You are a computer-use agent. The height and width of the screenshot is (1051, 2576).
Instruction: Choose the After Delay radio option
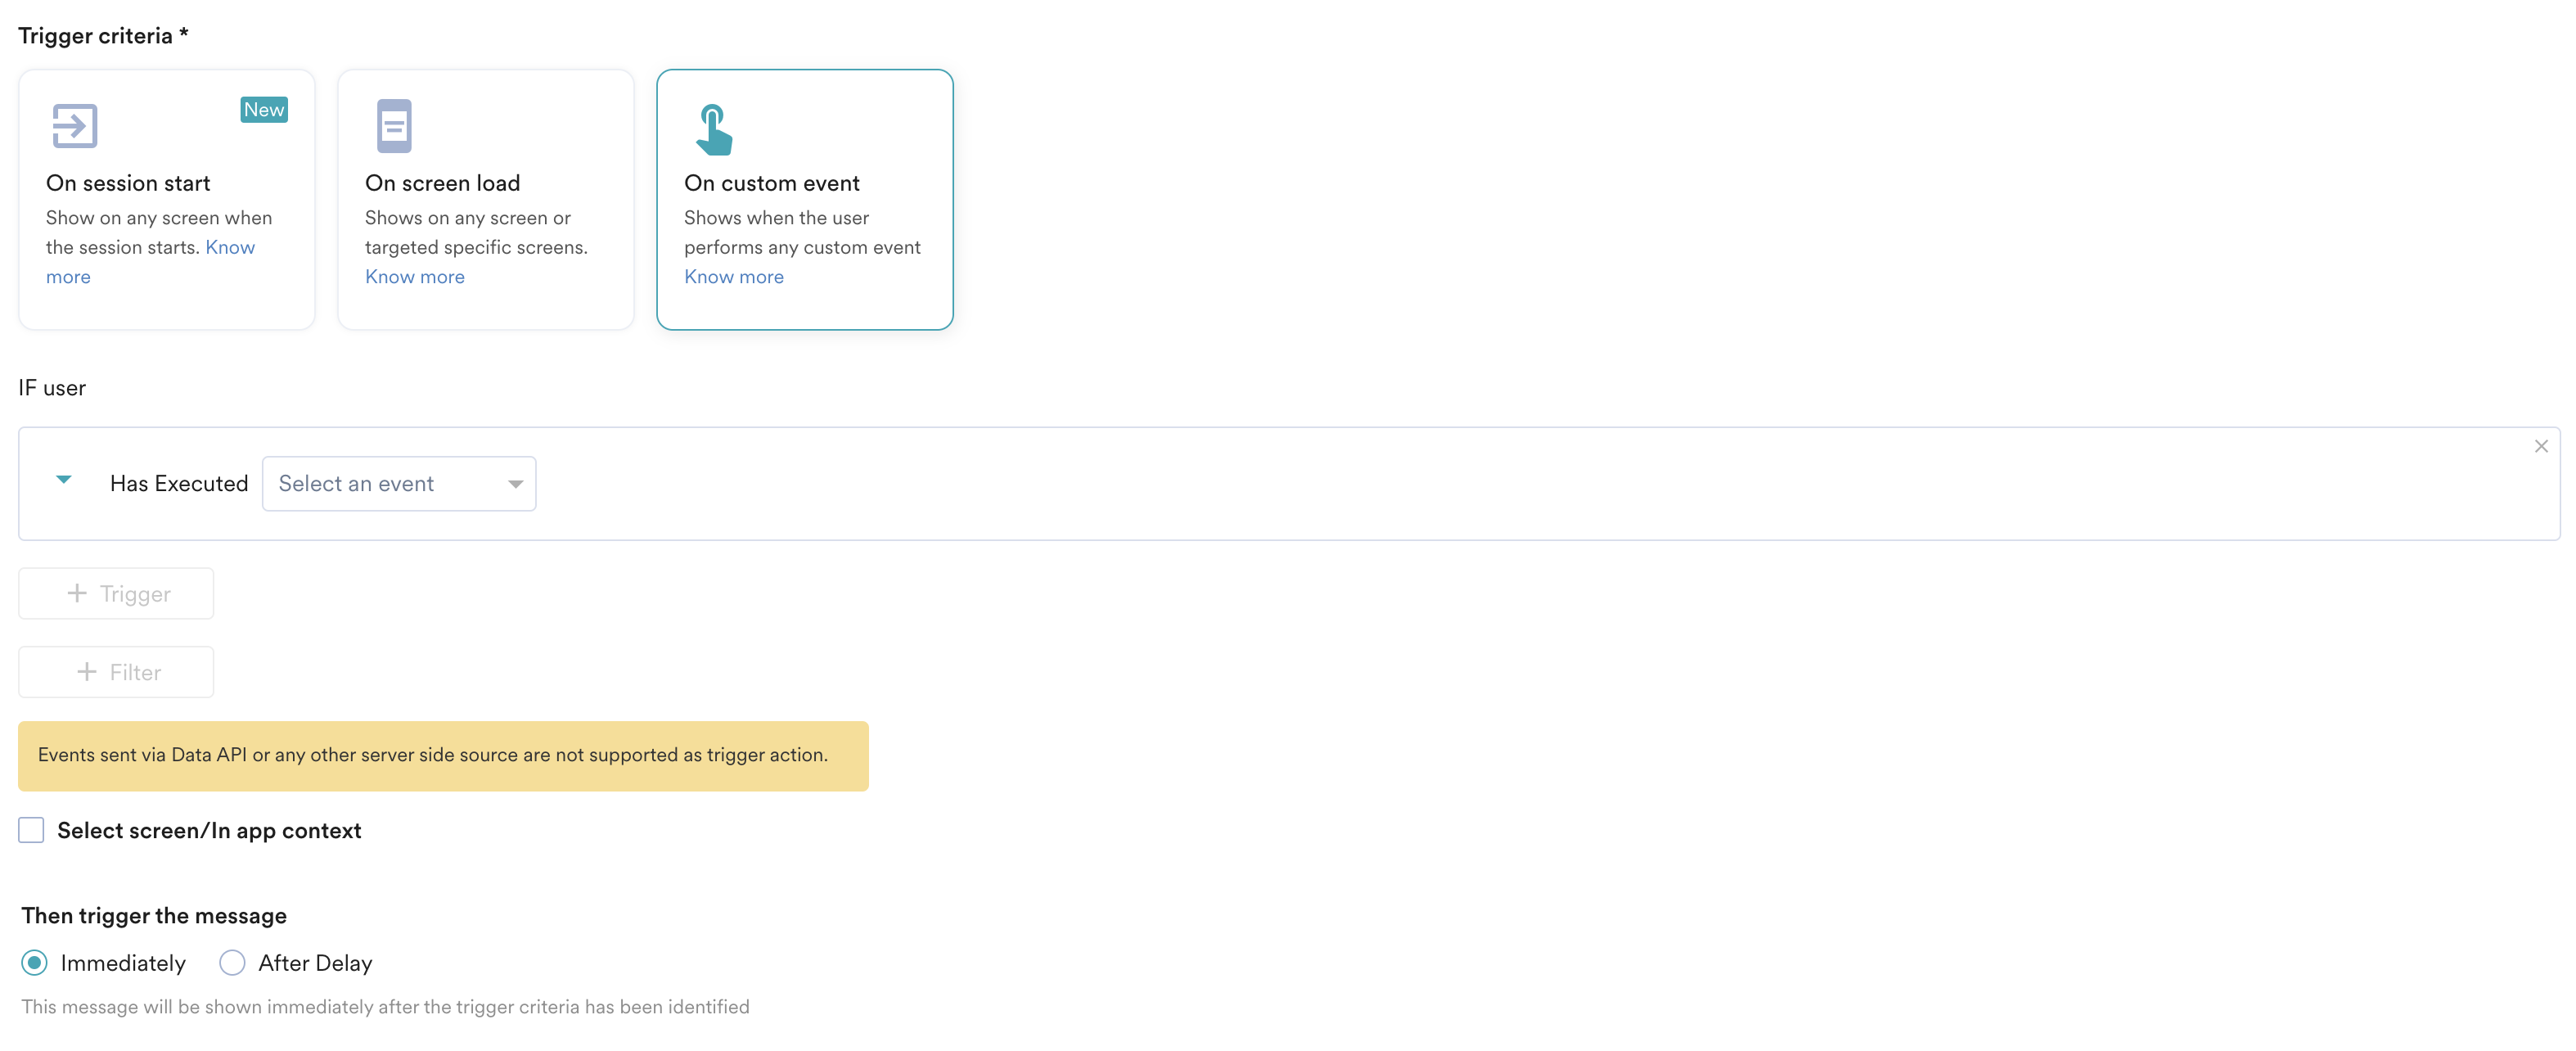coord(232,962)
